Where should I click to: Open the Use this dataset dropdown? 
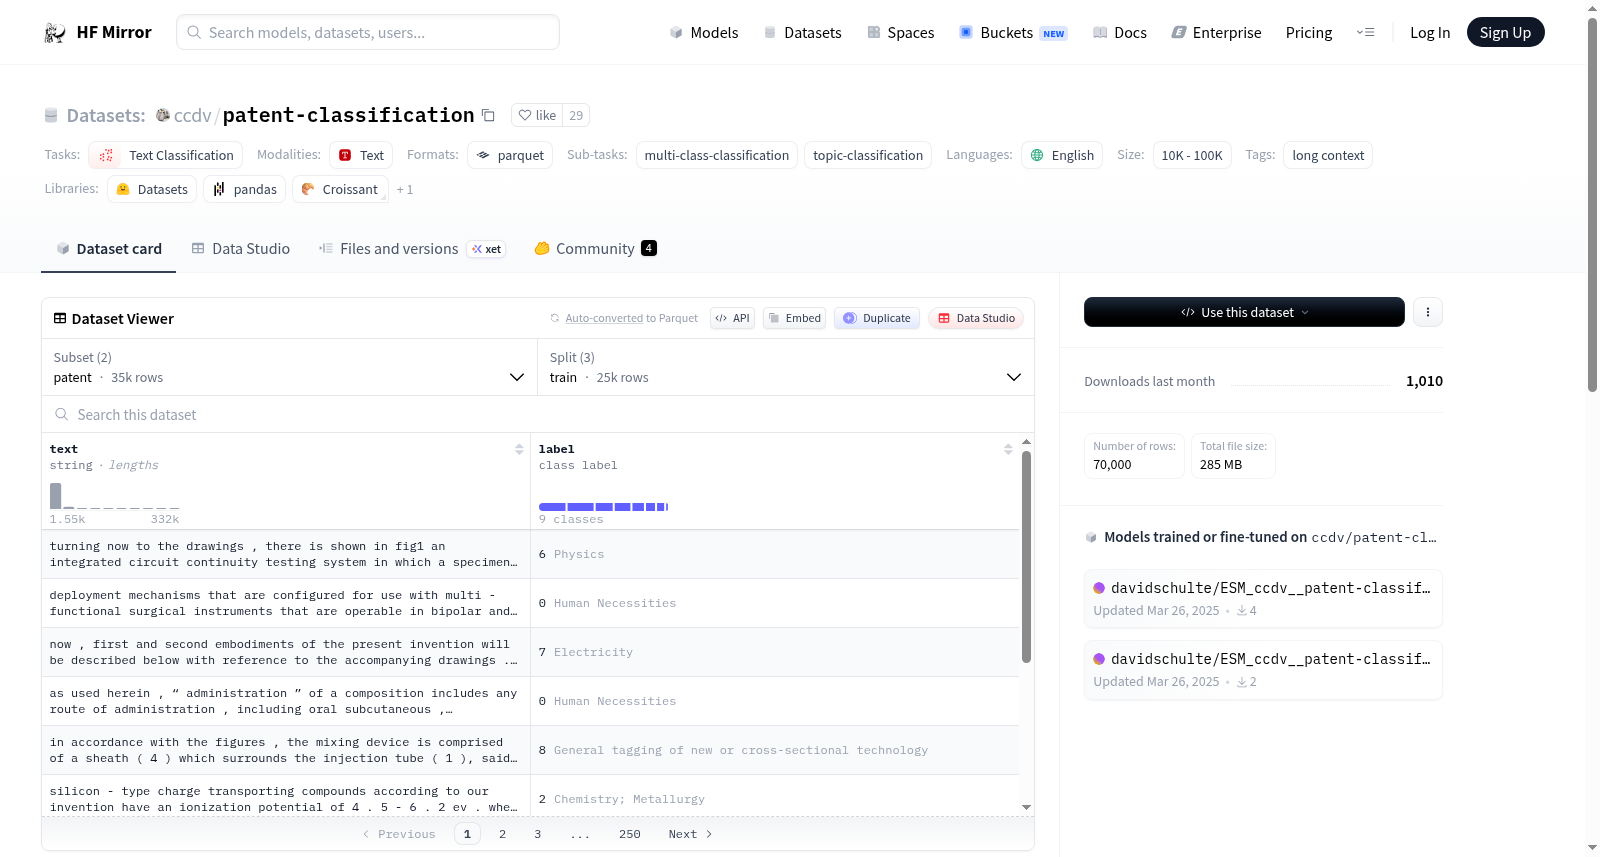(1244, 312)
